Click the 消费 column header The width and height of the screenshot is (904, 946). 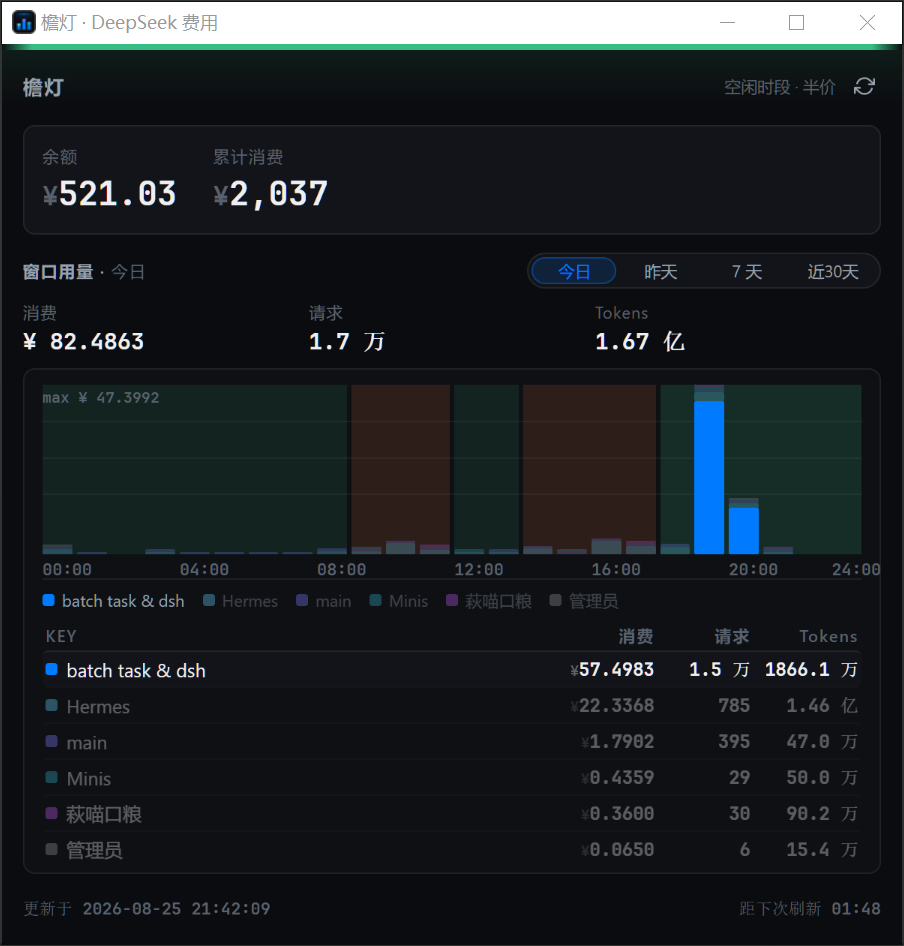click(635, 636)
